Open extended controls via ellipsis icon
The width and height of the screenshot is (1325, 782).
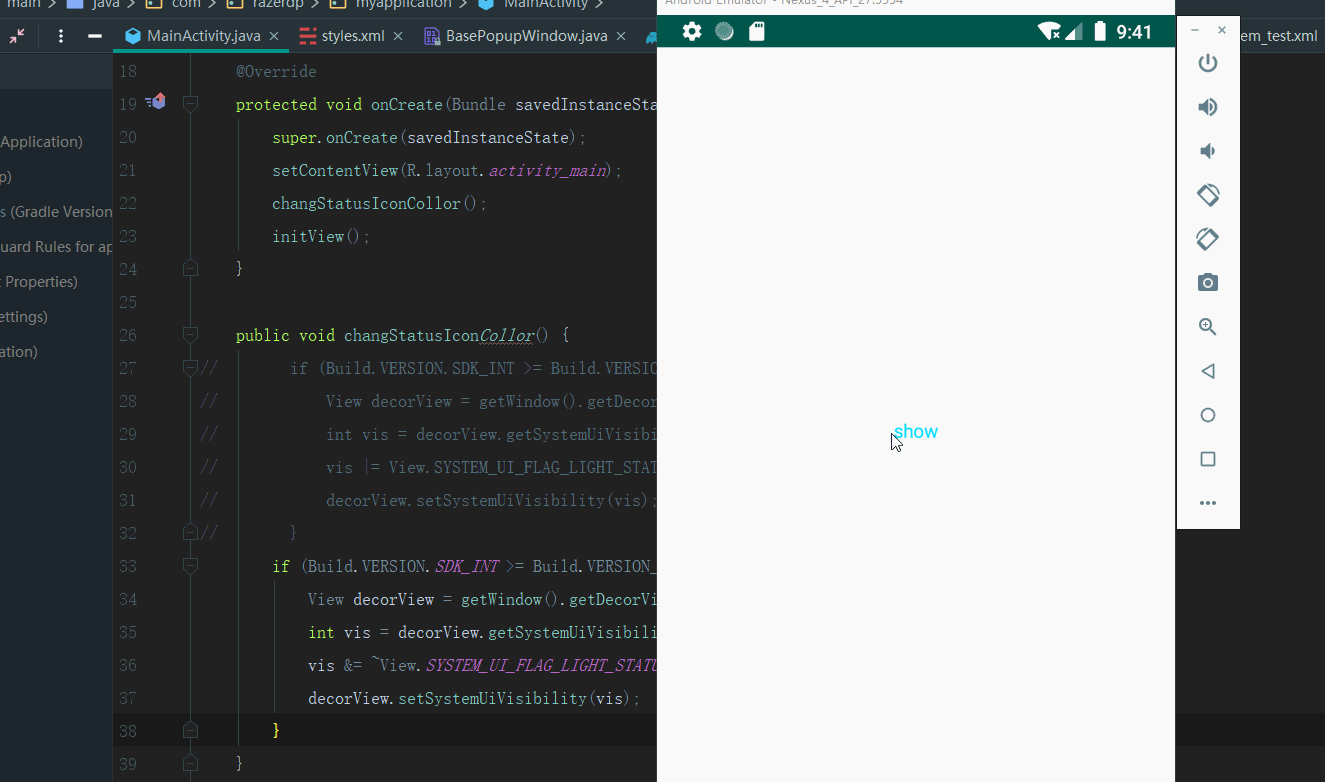click(x=1207, y=503)
